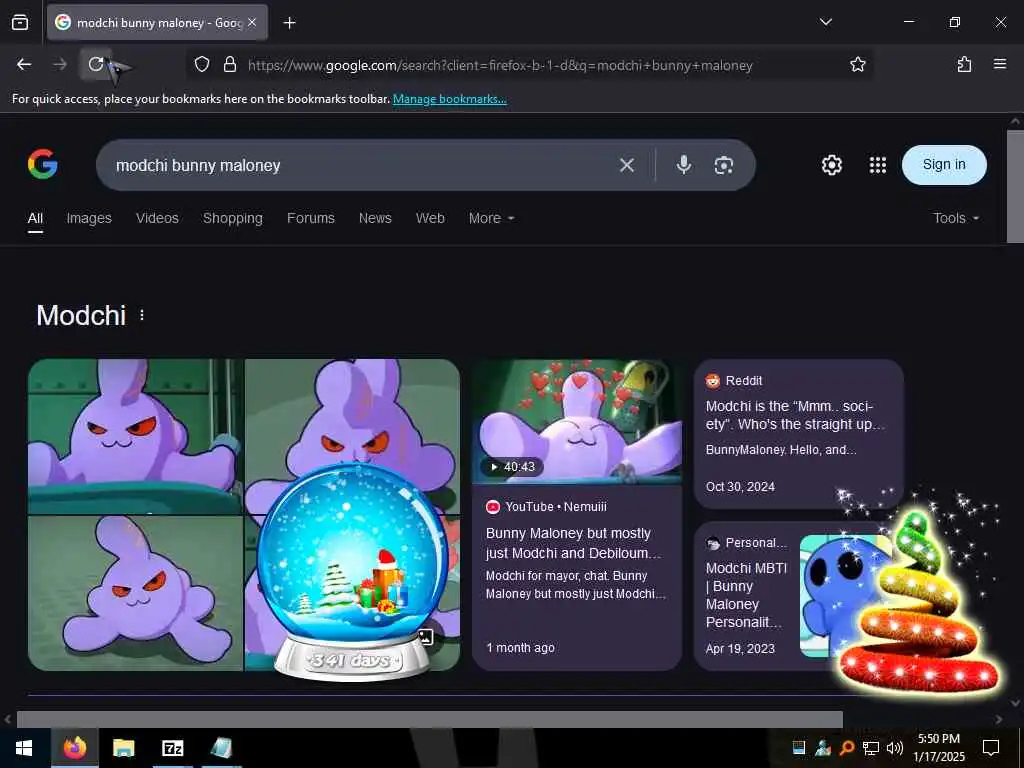This screenshot has height=768, width=1024.
Task: Bookmark this page with the star
Action: click(857, 64)
